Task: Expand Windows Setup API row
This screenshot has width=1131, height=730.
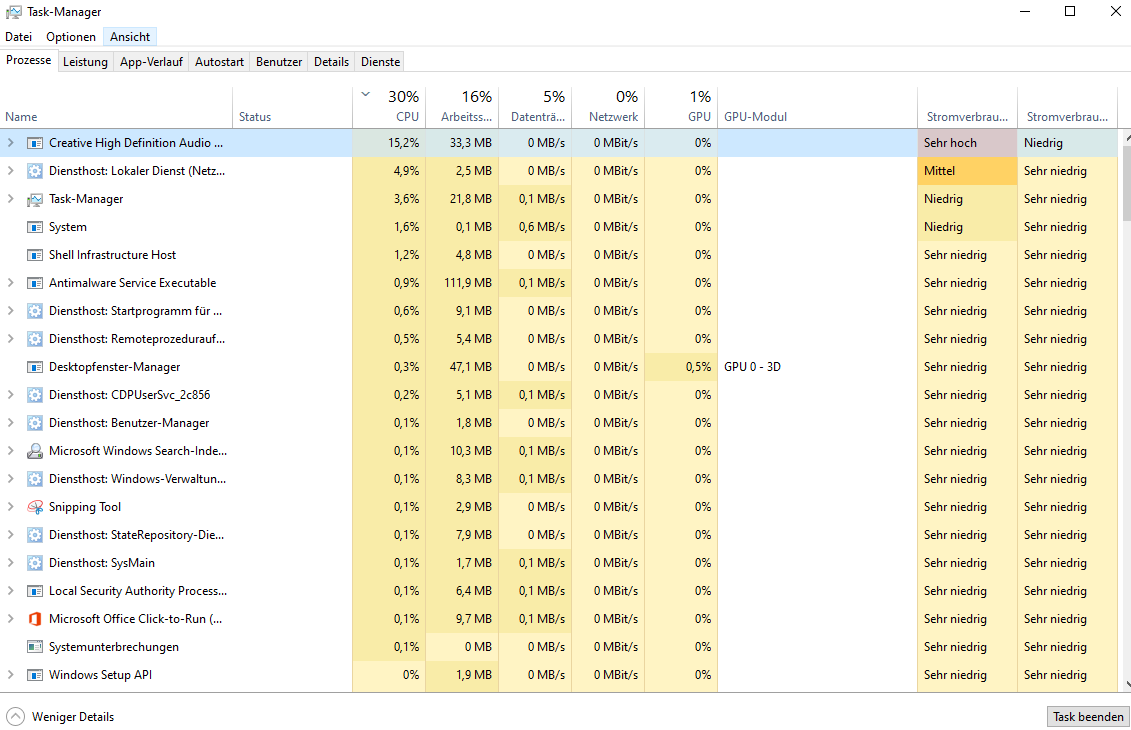Action: pos(10,675)
